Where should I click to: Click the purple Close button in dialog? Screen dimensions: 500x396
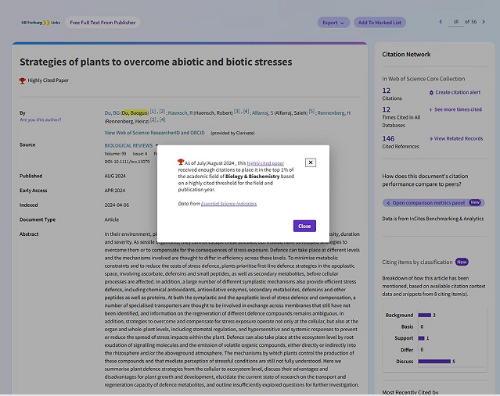coord(304,226)
